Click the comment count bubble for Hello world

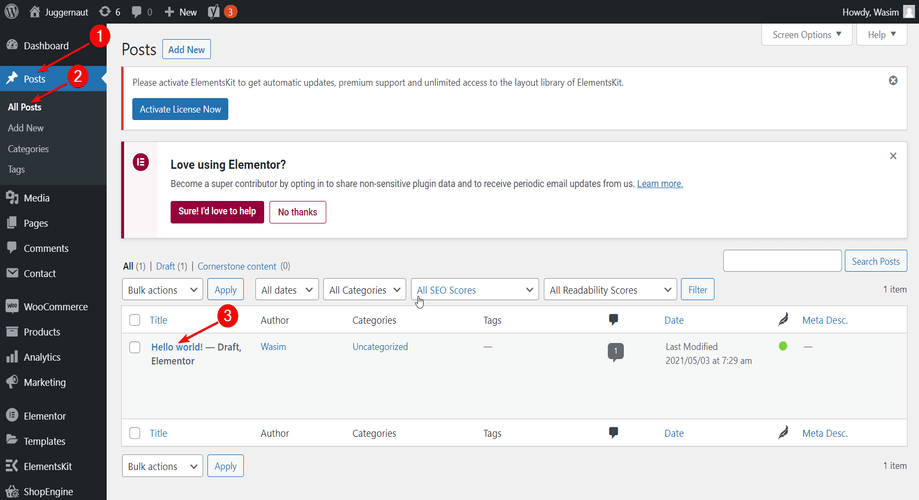pos(615,352)
